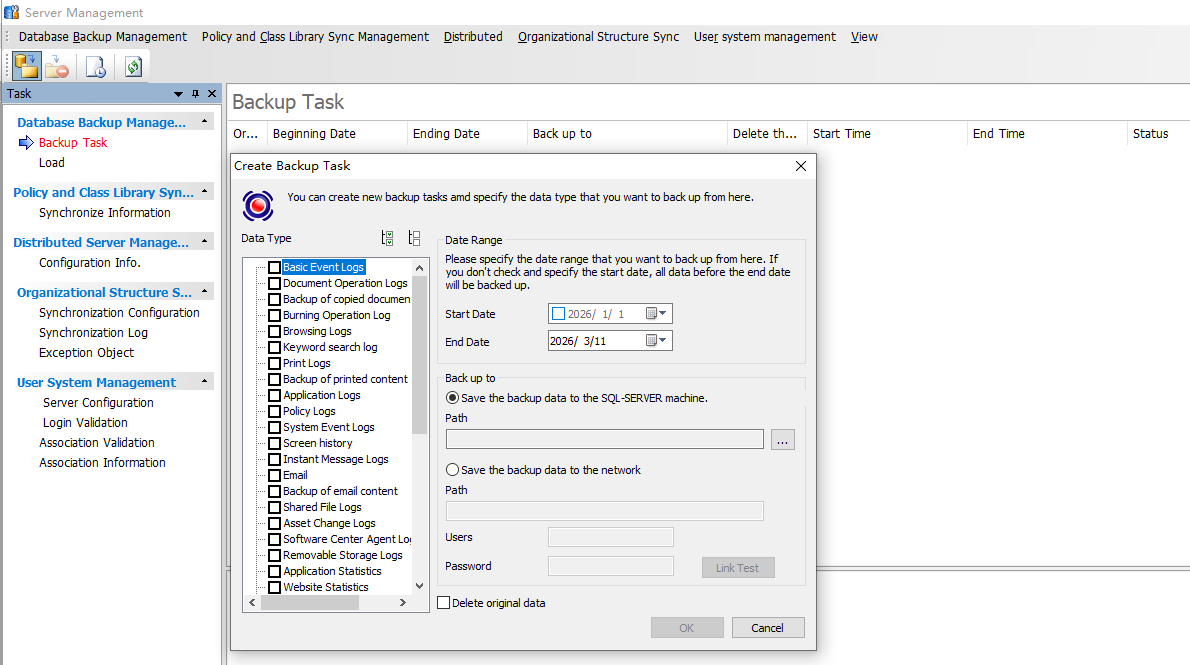The image size is (1190, 665).
Task: Click the red record icon in the dialog
Action: coord(258,206)
